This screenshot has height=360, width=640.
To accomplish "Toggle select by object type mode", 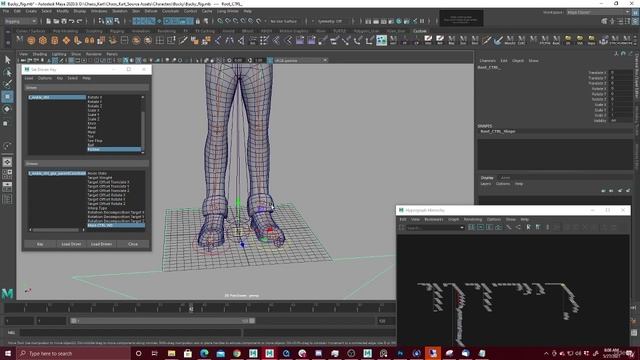I will (x=109, y=21).
